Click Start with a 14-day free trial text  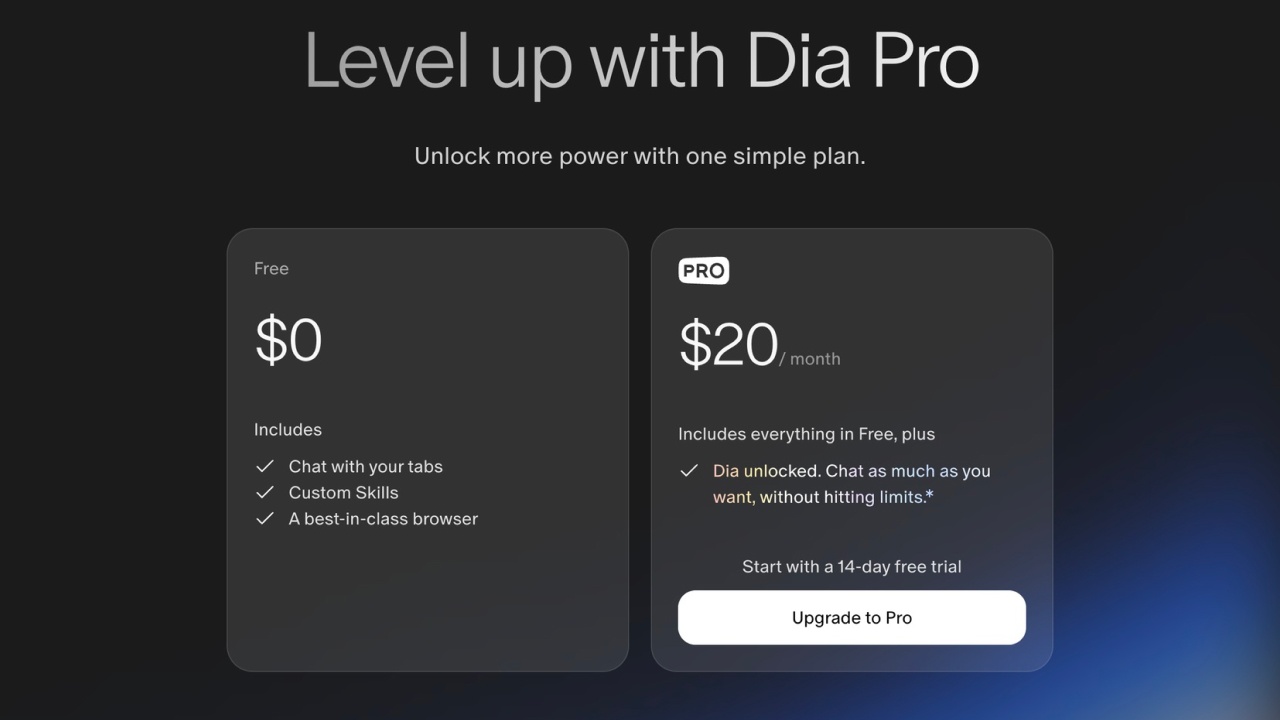pyautogui.click(x=852, y=566)
